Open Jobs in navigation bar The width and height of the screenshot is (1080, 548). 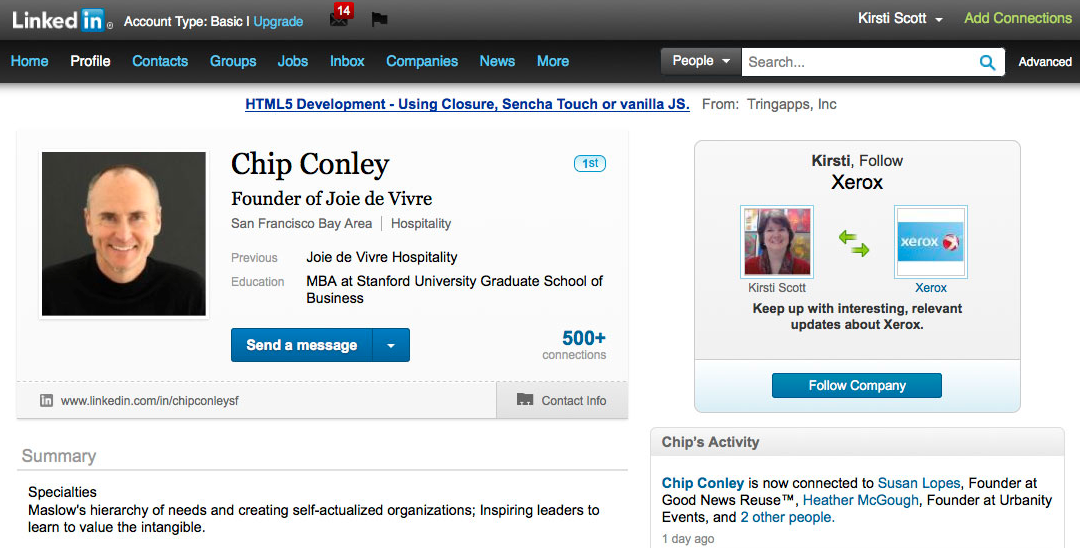pos(293,61)
